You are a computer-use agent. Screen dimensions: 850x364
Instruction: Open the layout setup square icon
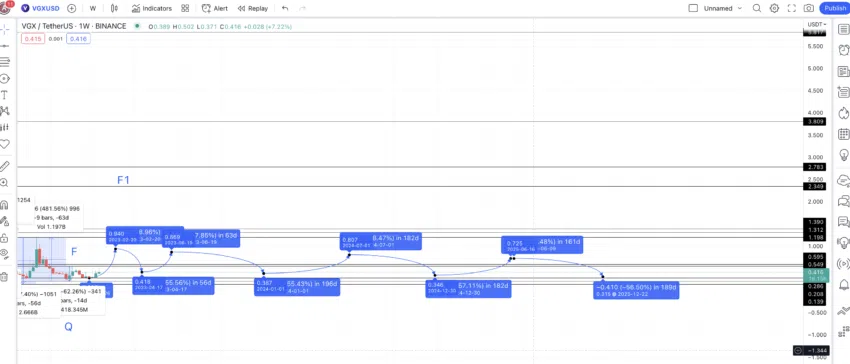[693, 8]
